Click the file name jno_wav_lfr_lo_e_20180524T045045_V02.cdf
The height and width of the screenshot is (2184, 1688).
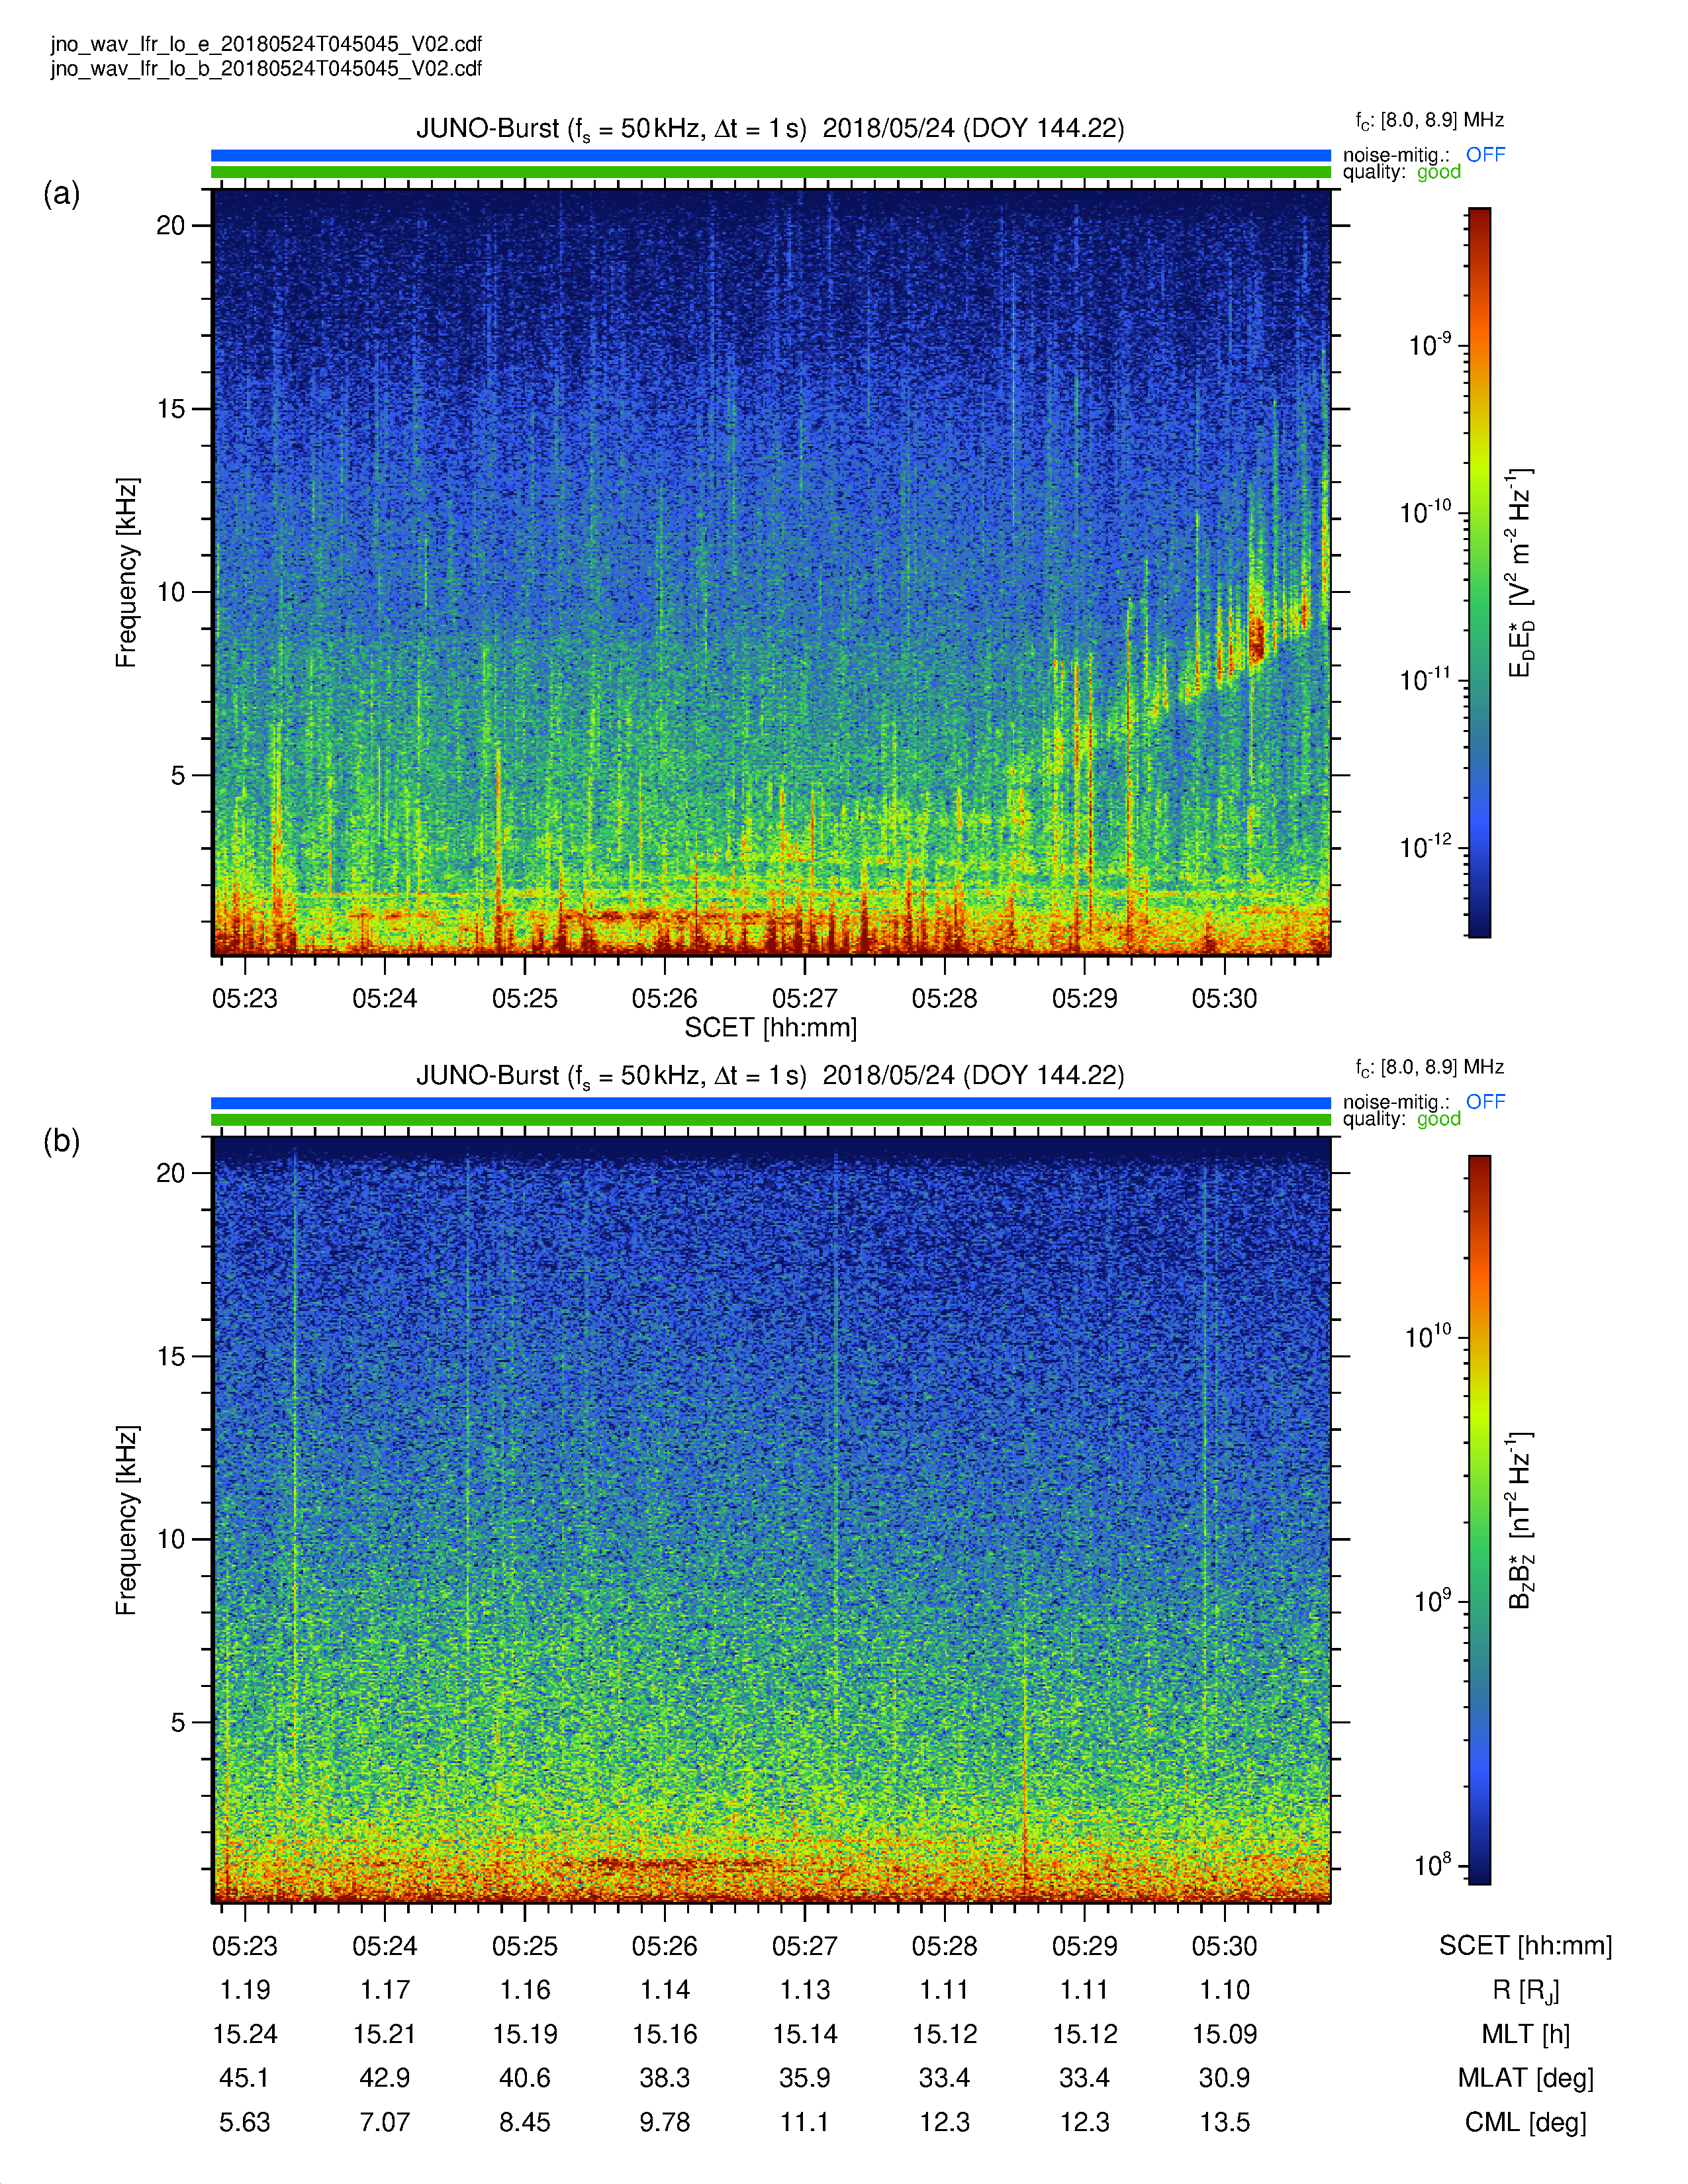266,44
